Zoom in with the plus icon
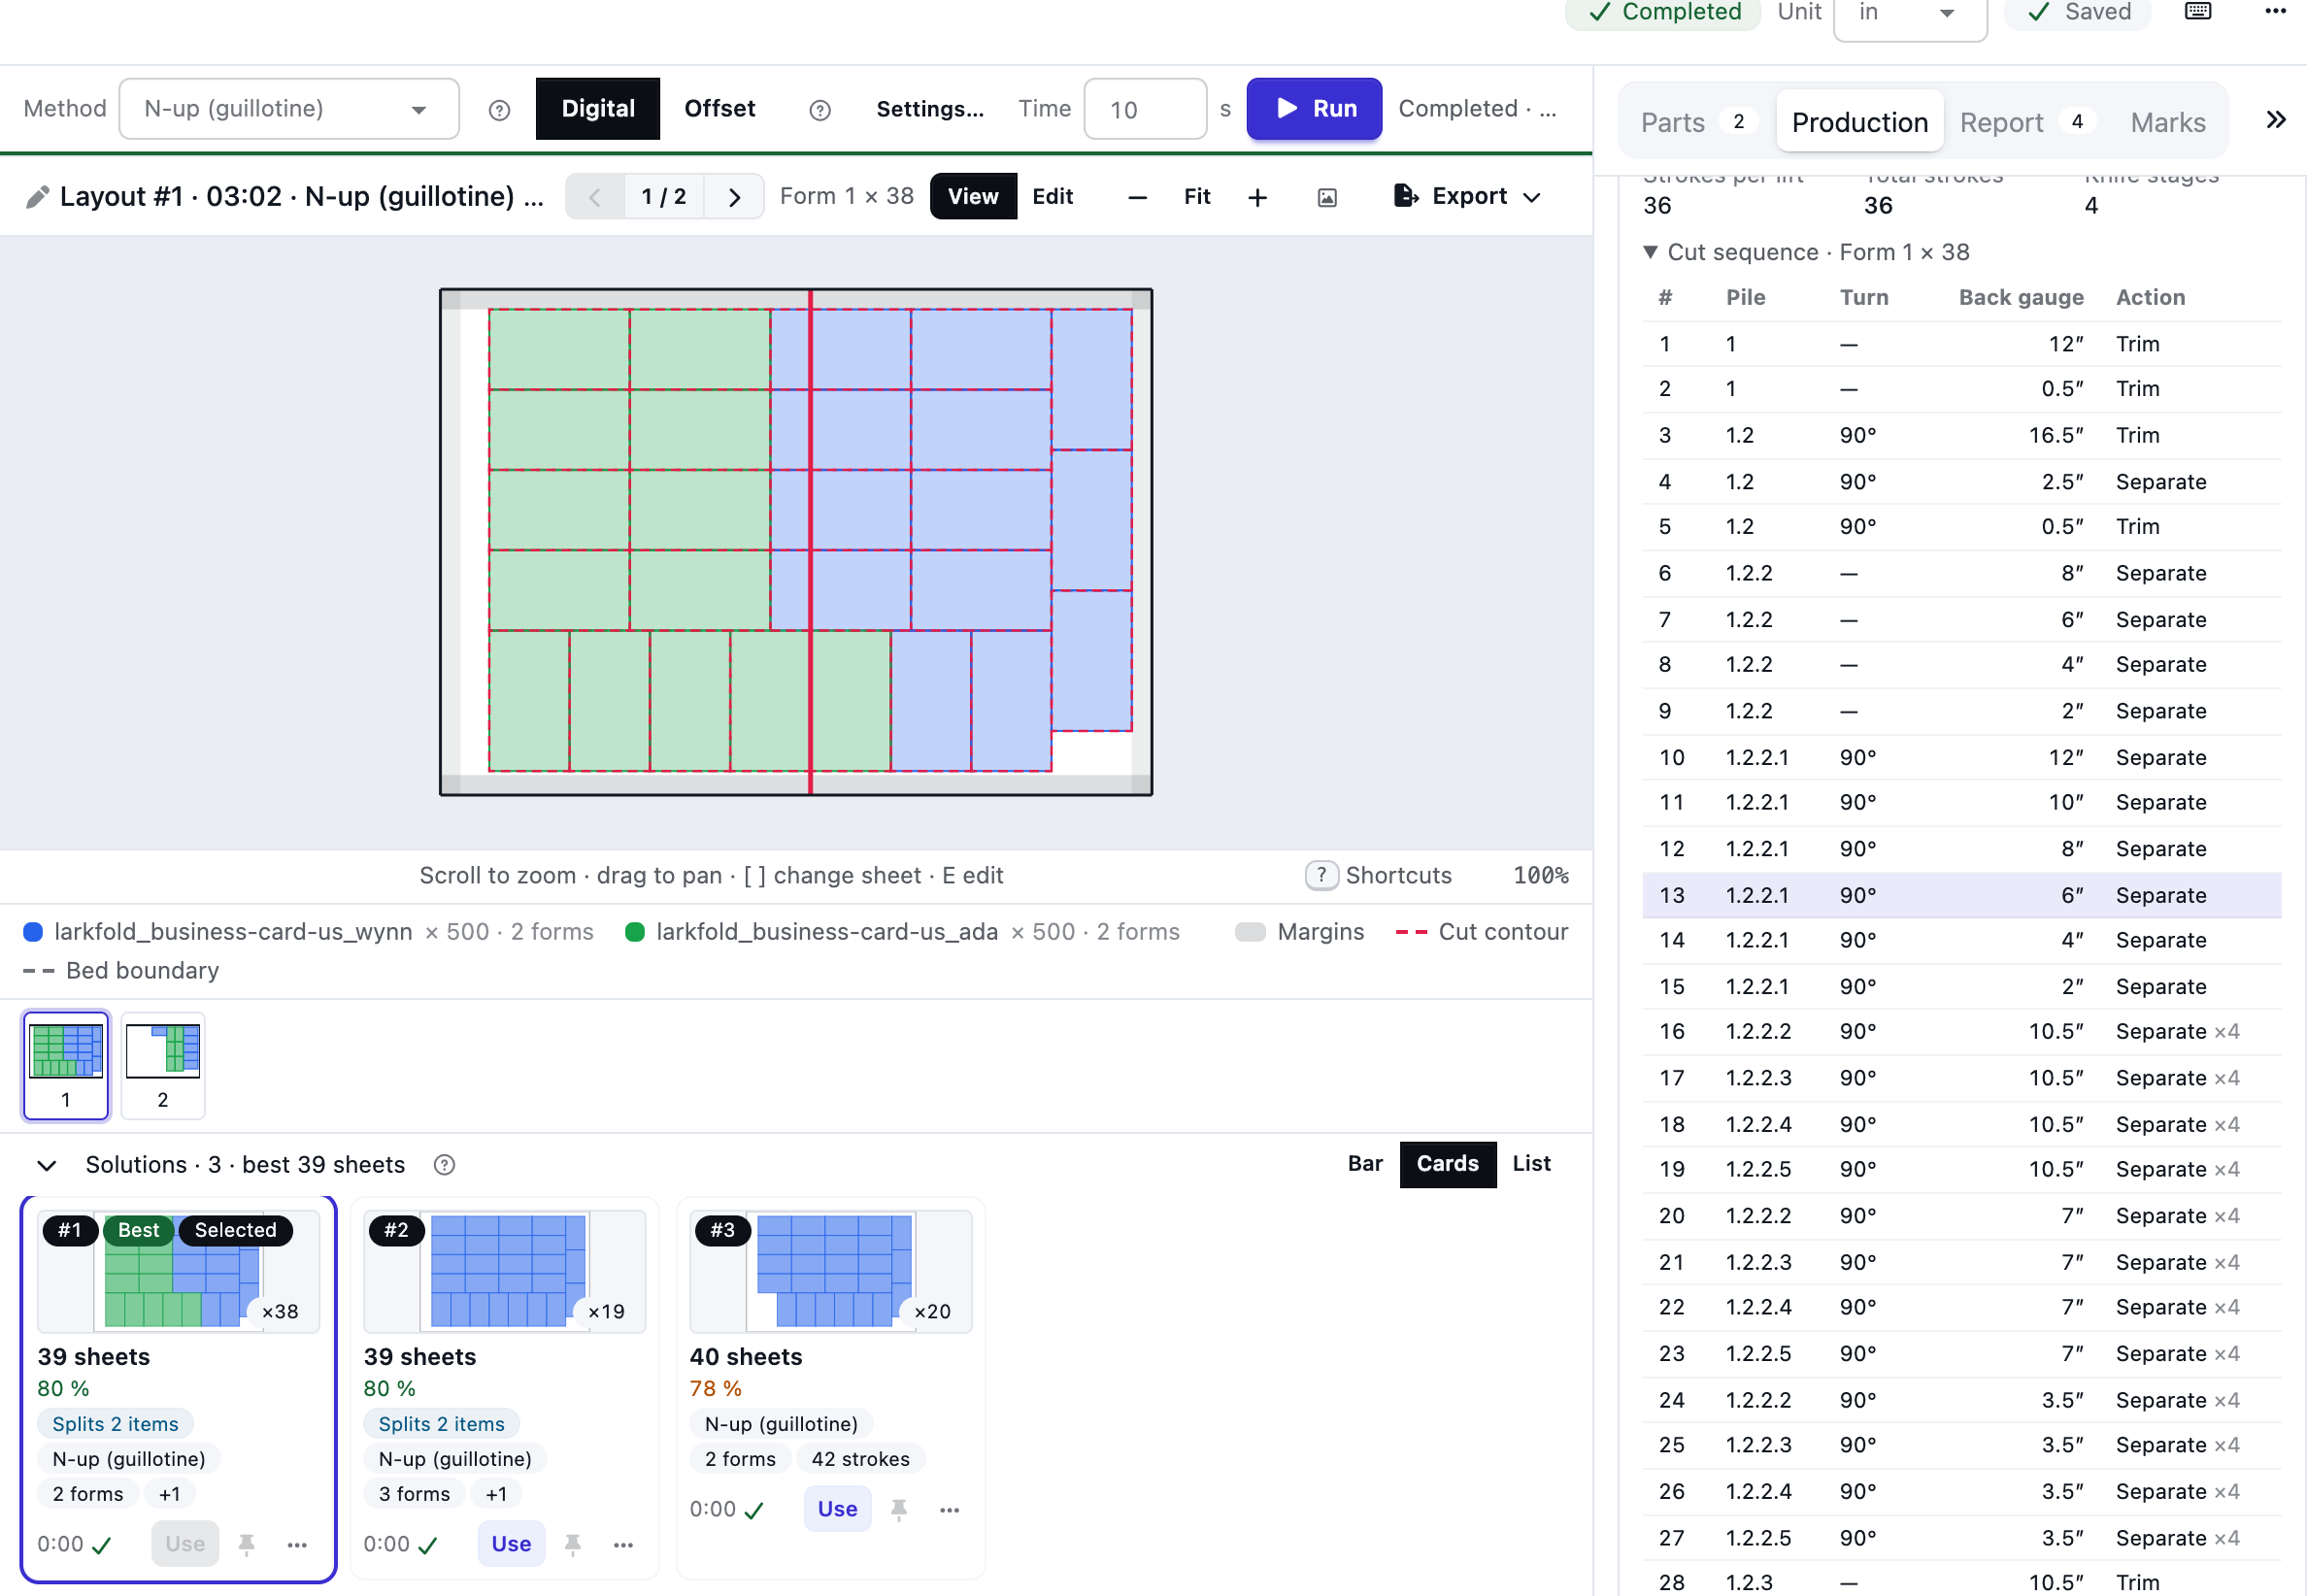Viewport: 2307px width, 1596px height. [1257, 197]
